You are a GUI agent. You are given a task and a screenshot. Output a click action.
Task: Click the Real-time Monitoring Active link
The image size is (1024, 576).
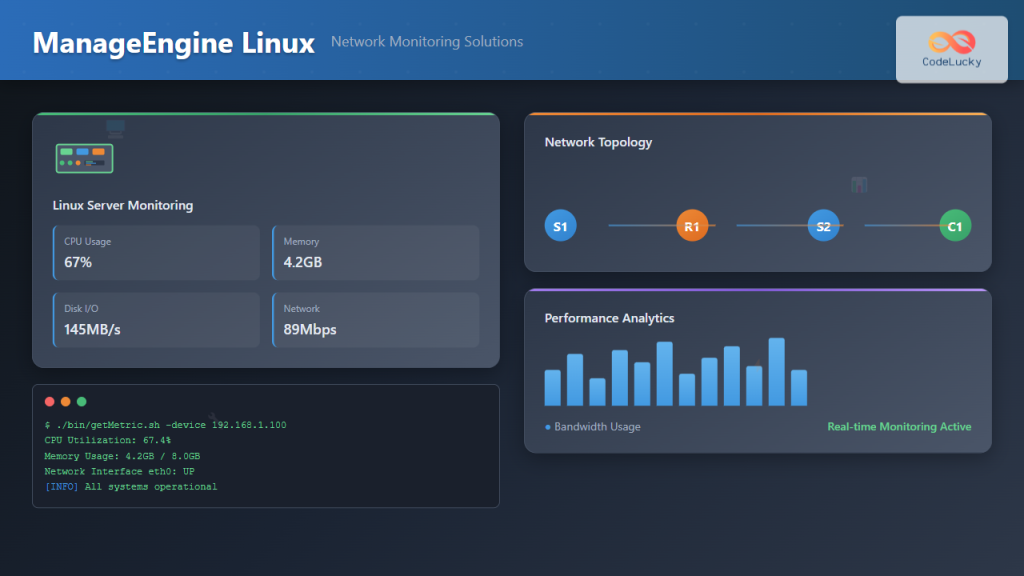899,426
